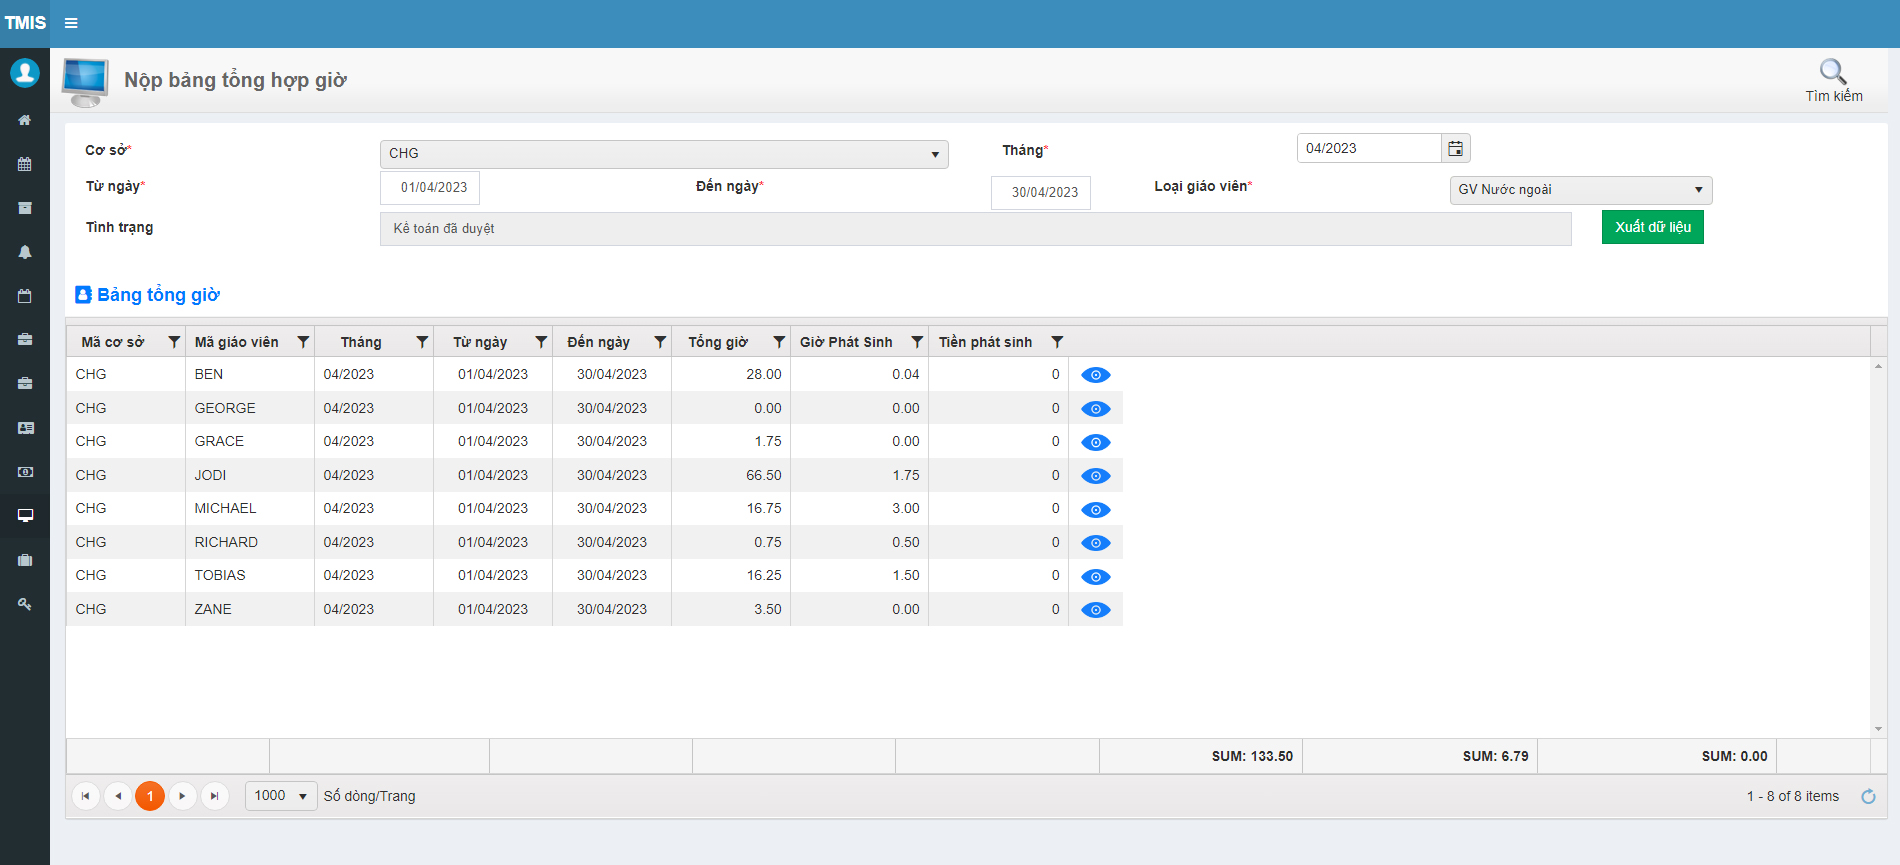1900x865 pixels.
Task: View details for the BEN row
Action: pos(1096,375)
